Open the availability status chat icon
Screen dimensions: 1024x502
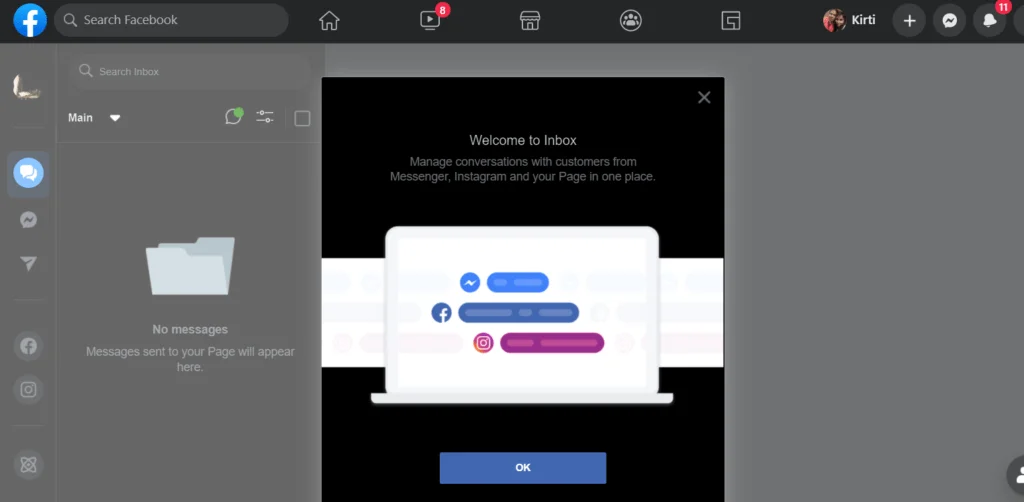tap(233, 117)
